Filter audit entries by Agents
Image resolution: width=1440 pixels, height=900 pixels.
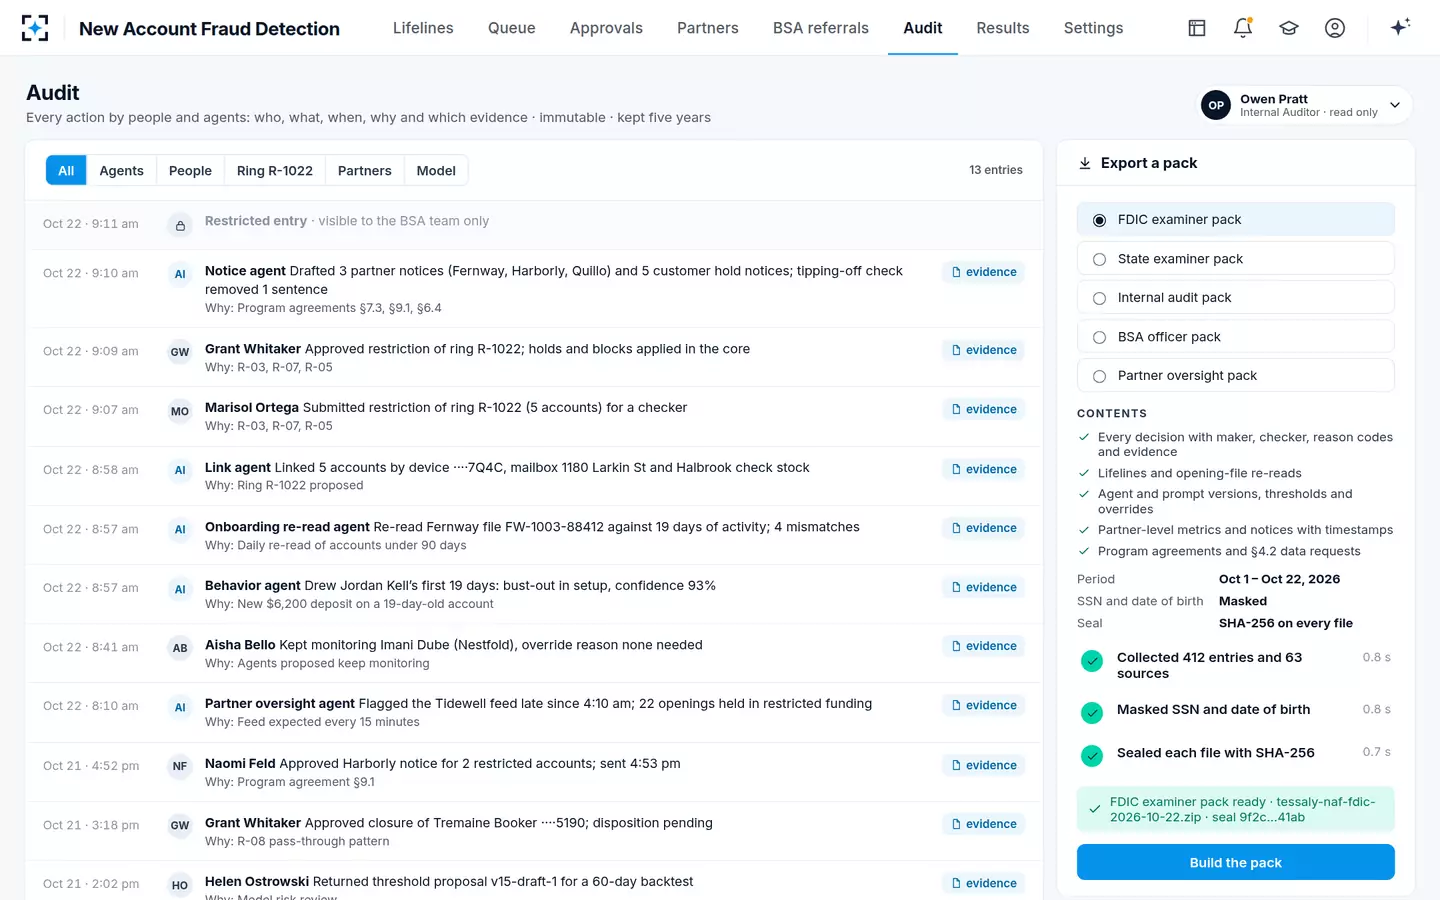[x=121, y=171]
